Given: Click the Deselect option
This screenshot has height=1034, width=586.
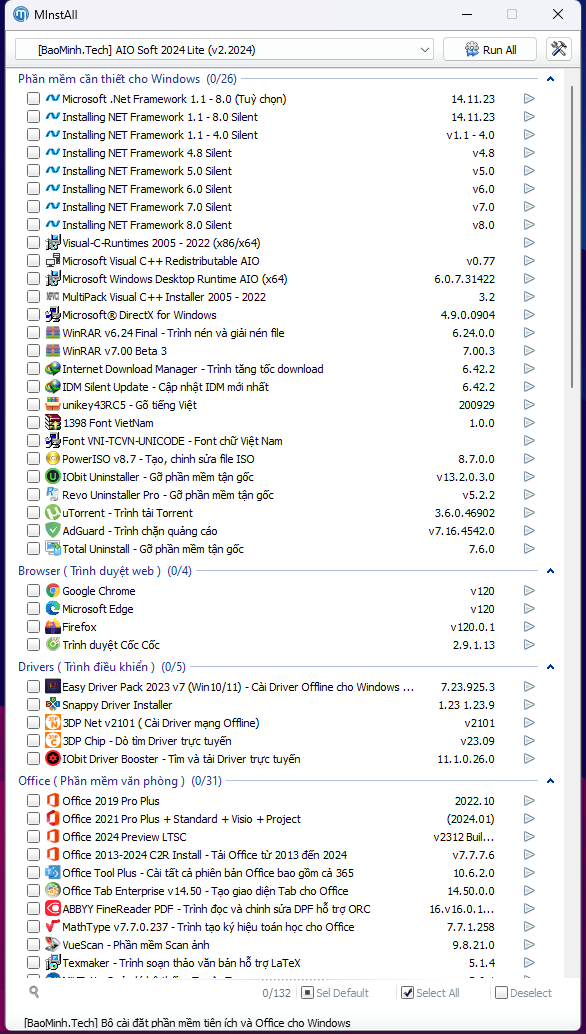Looking at the screenshot, I should 524,992.
